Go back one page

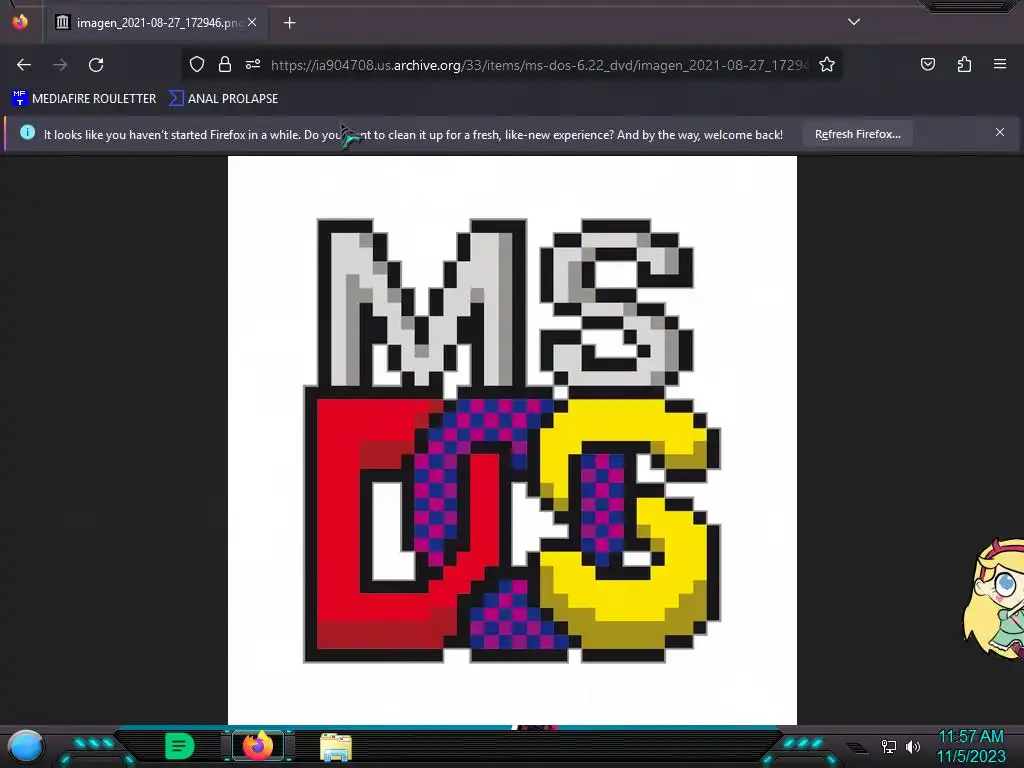24,65
